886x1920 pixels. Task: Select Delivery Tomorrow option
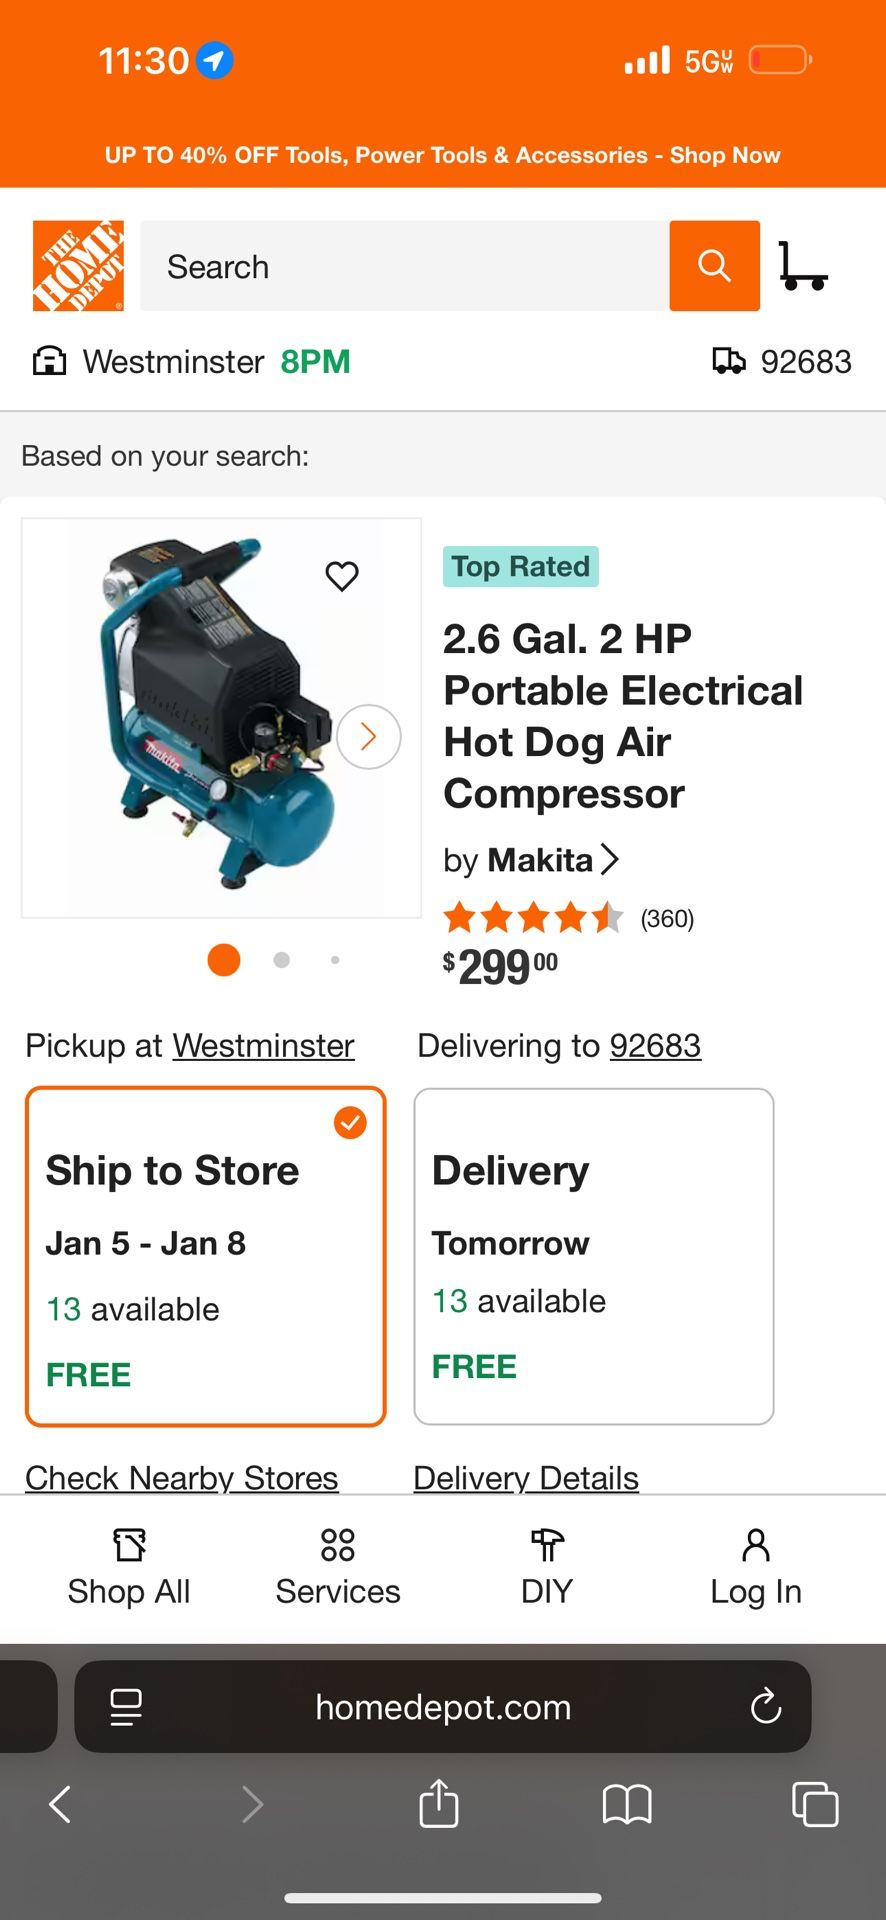(593, 1256)
